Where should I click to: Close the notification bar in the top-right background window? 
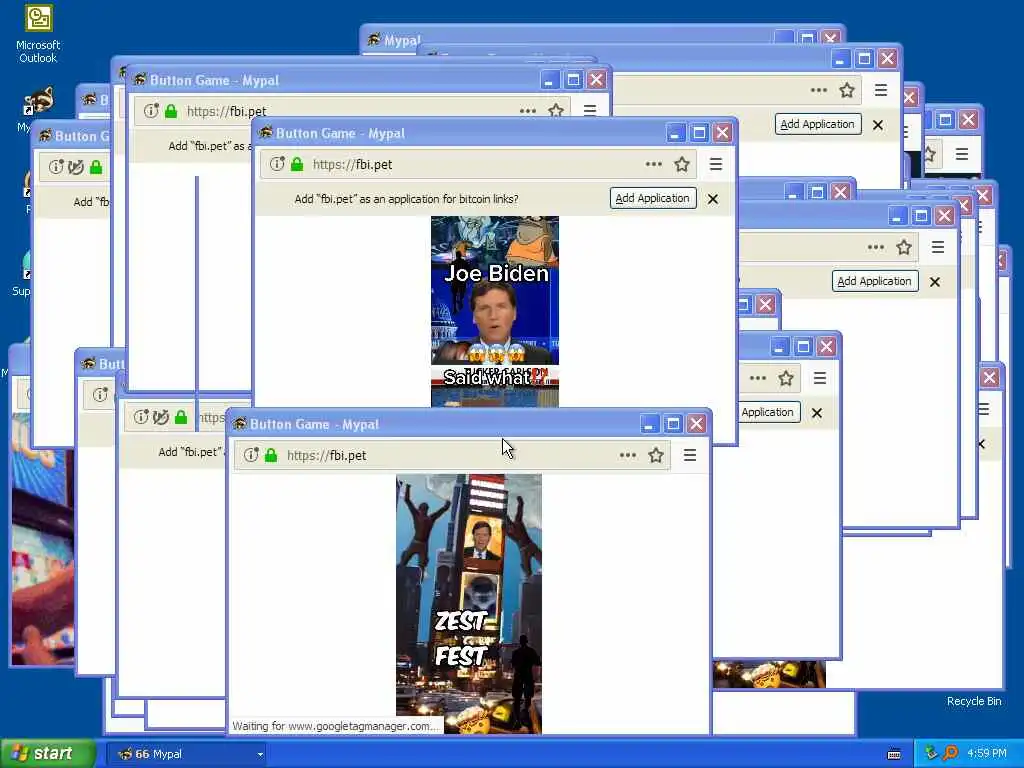pyautogui.click(x=878, y=125)
